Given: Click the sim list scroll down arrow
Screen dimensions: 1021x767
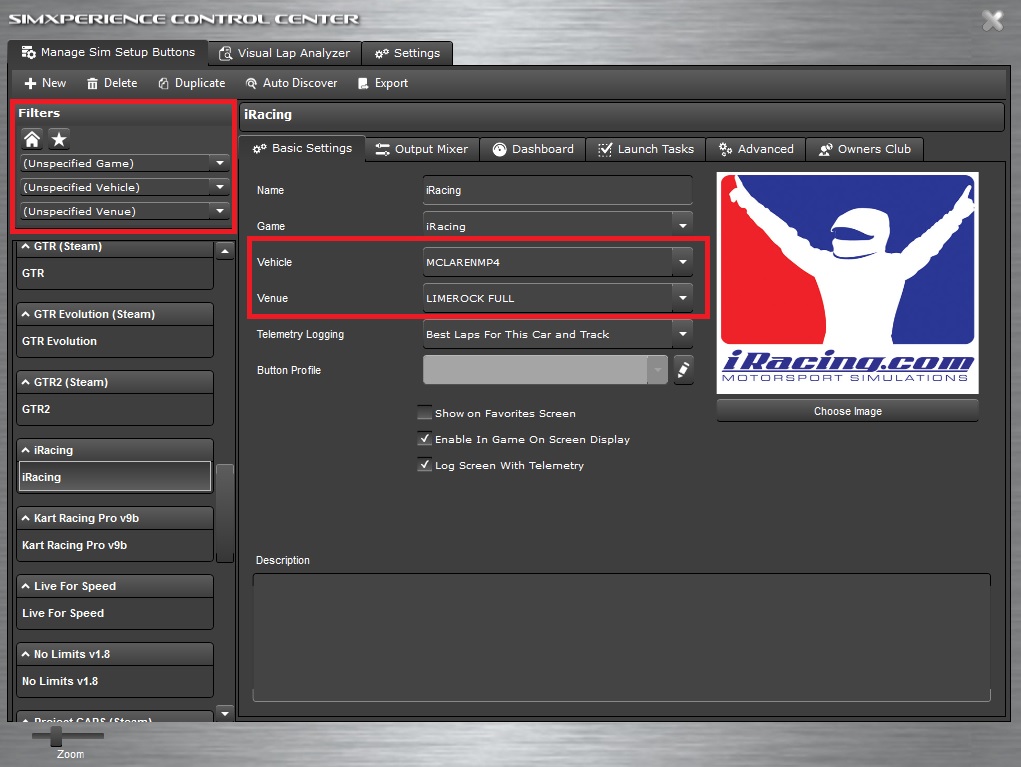Looking at the screenshot, I should tap(225, 713).
